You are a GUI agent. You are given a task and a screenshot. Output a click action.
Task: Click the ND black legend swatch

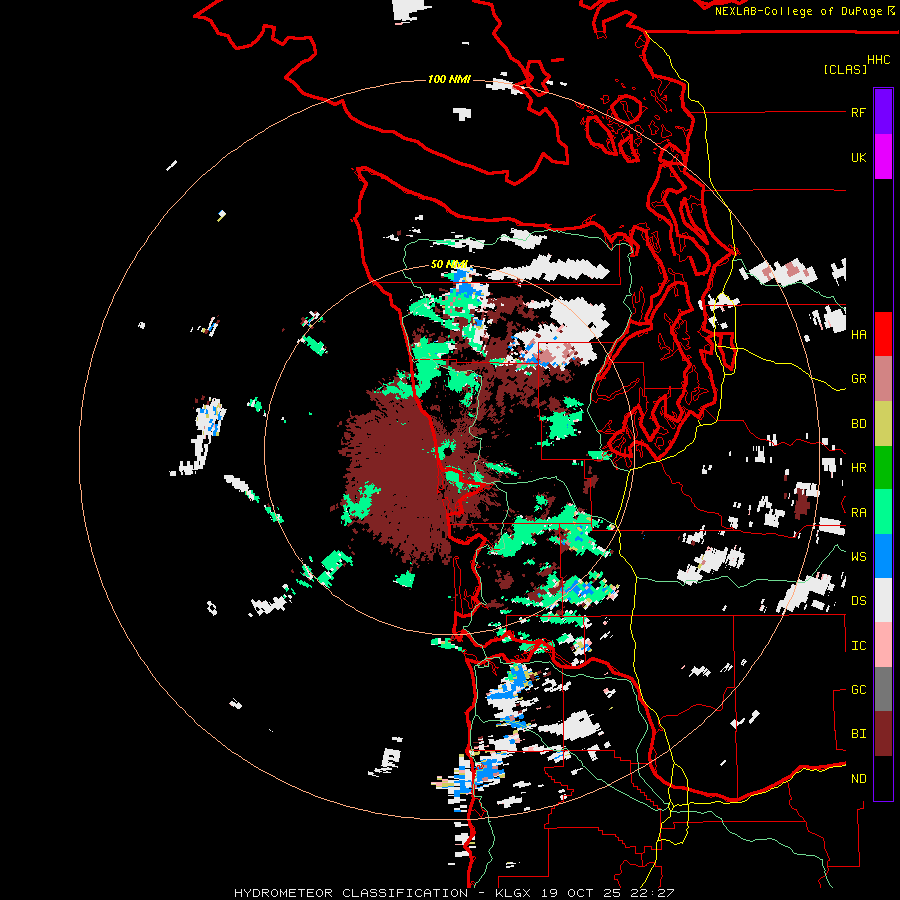(x=883, y=778)
